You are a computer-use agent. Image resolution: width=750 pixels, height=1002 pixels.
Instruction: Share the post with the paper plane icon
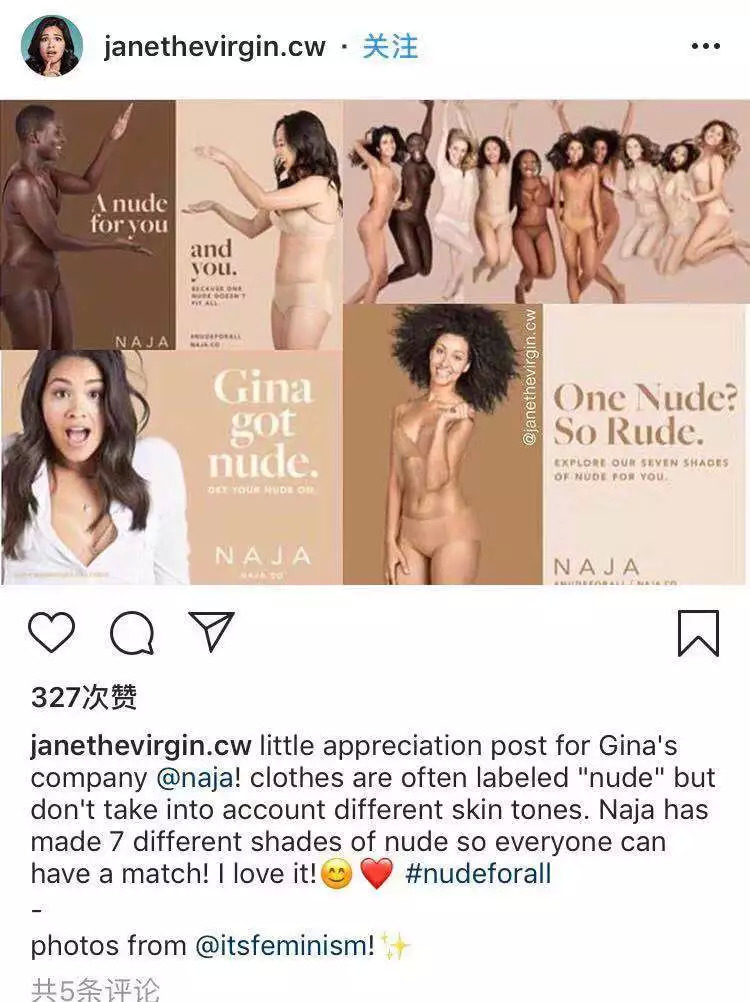coord(211,631)
